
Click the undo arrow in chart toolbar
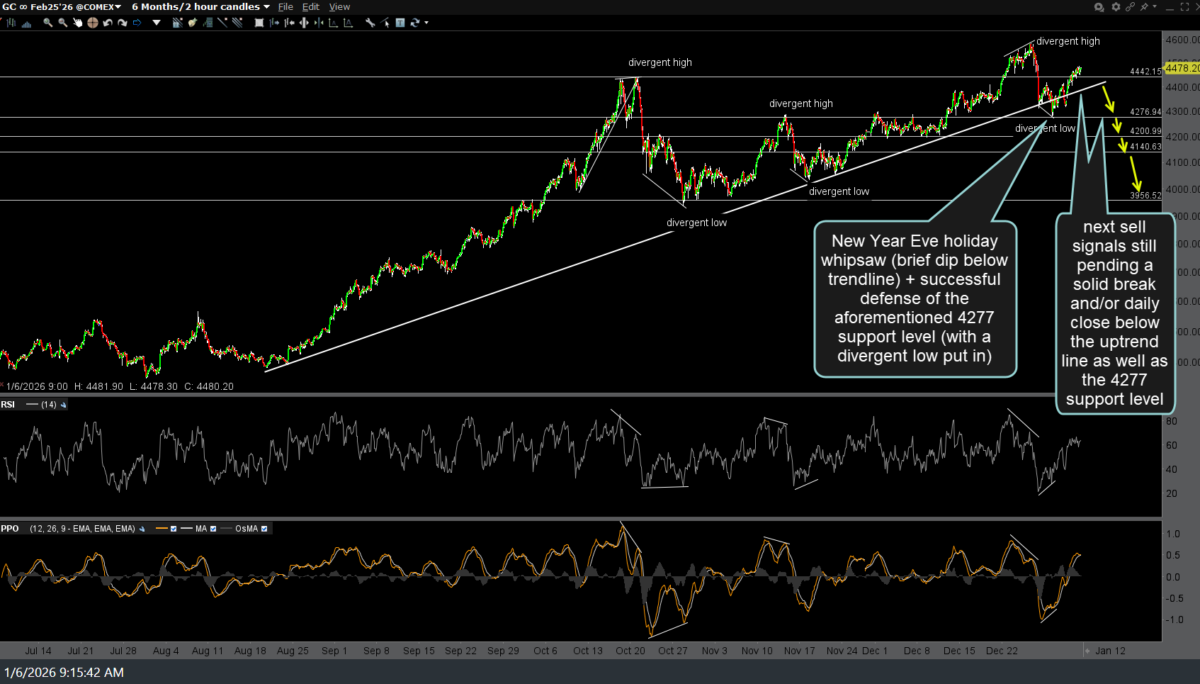(107, 23)
